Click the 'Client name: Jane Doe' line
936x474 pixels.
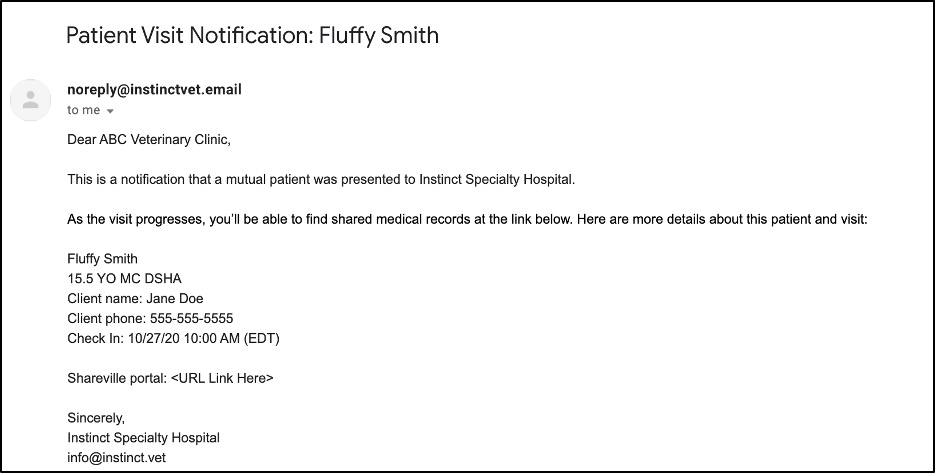[x=136, y=298]
